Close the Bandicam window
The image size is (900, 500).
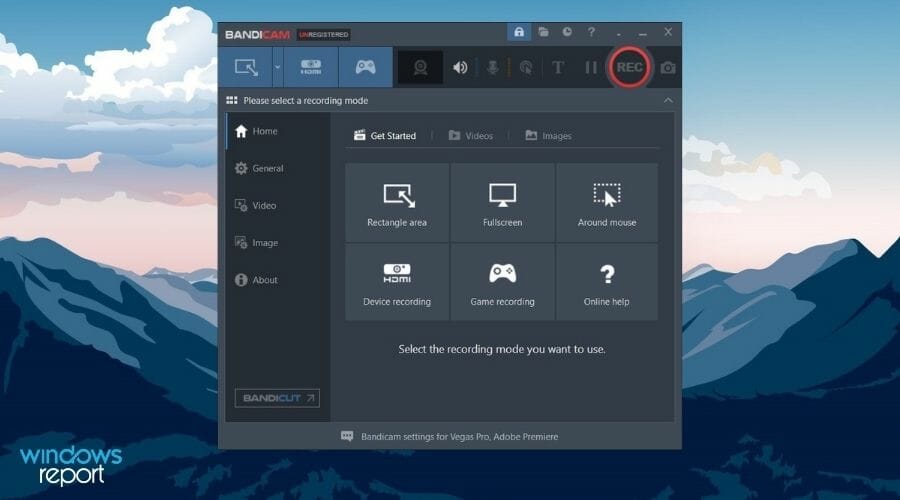(668, 32)
